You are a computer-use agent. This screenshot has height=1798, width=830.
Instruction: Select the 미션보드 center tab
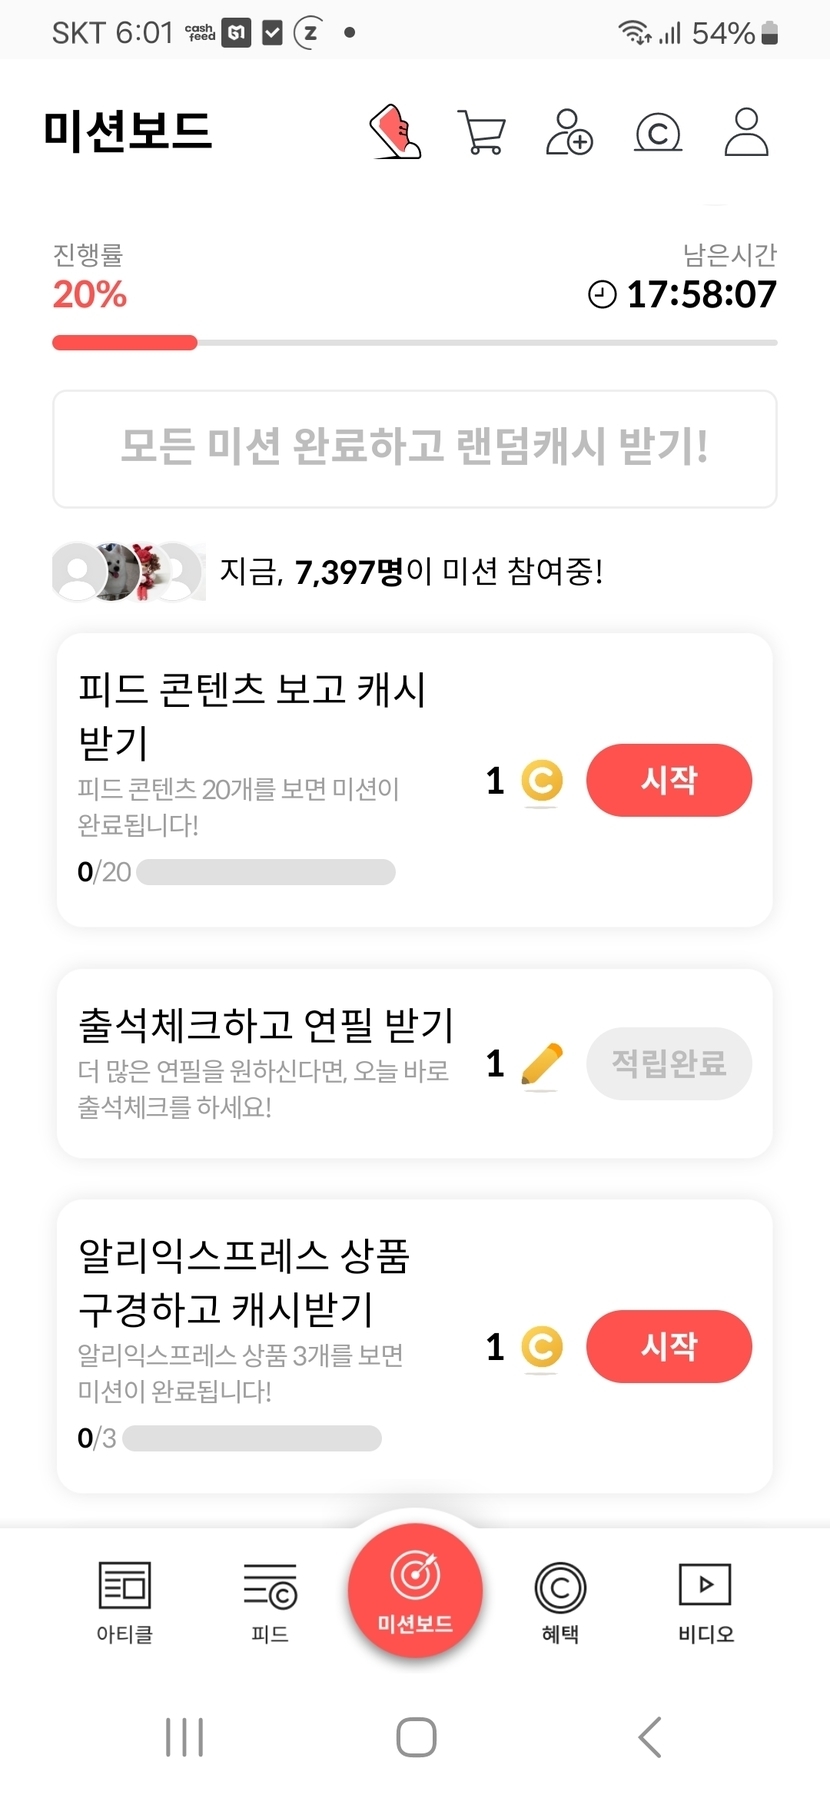(415, 1590)
